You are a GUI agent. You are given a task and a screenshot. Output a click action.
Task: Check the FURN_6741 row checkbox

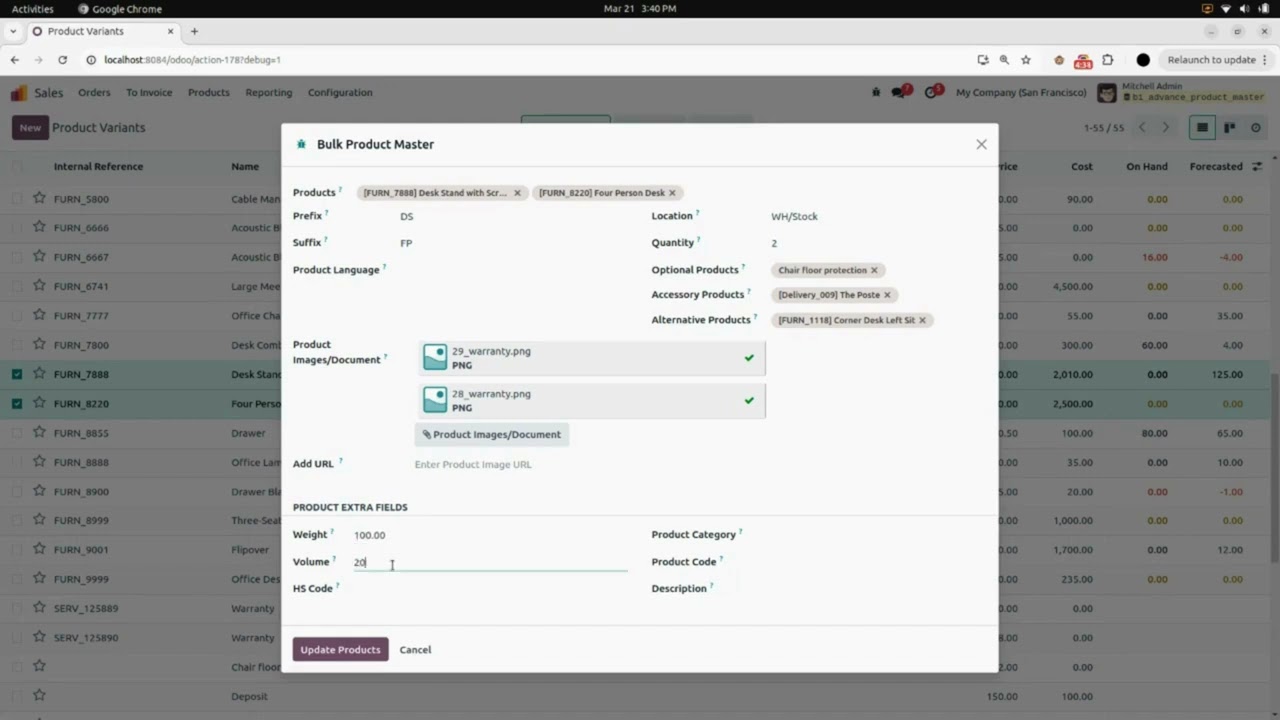pyautogui.click(x=17, y=286)
